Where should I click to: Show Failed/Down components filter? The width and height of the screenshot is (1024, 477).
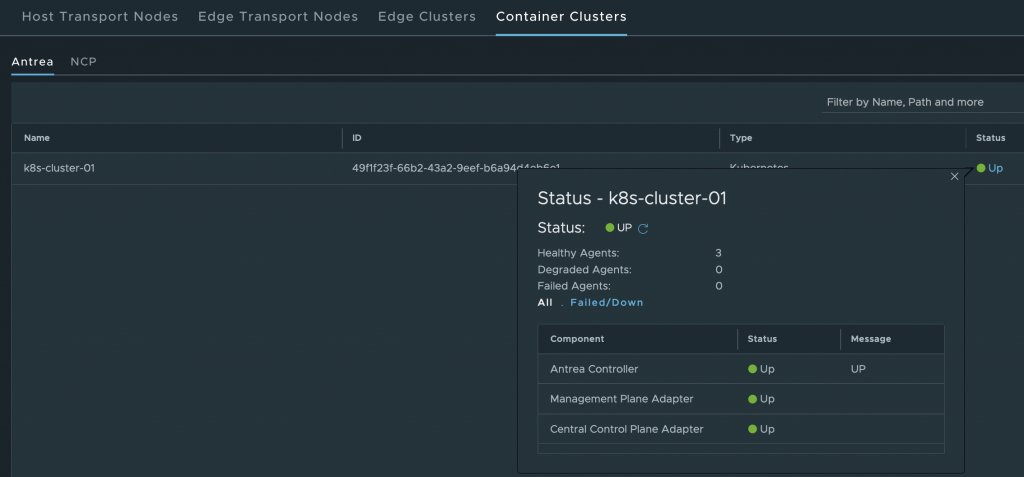(607, 303)
